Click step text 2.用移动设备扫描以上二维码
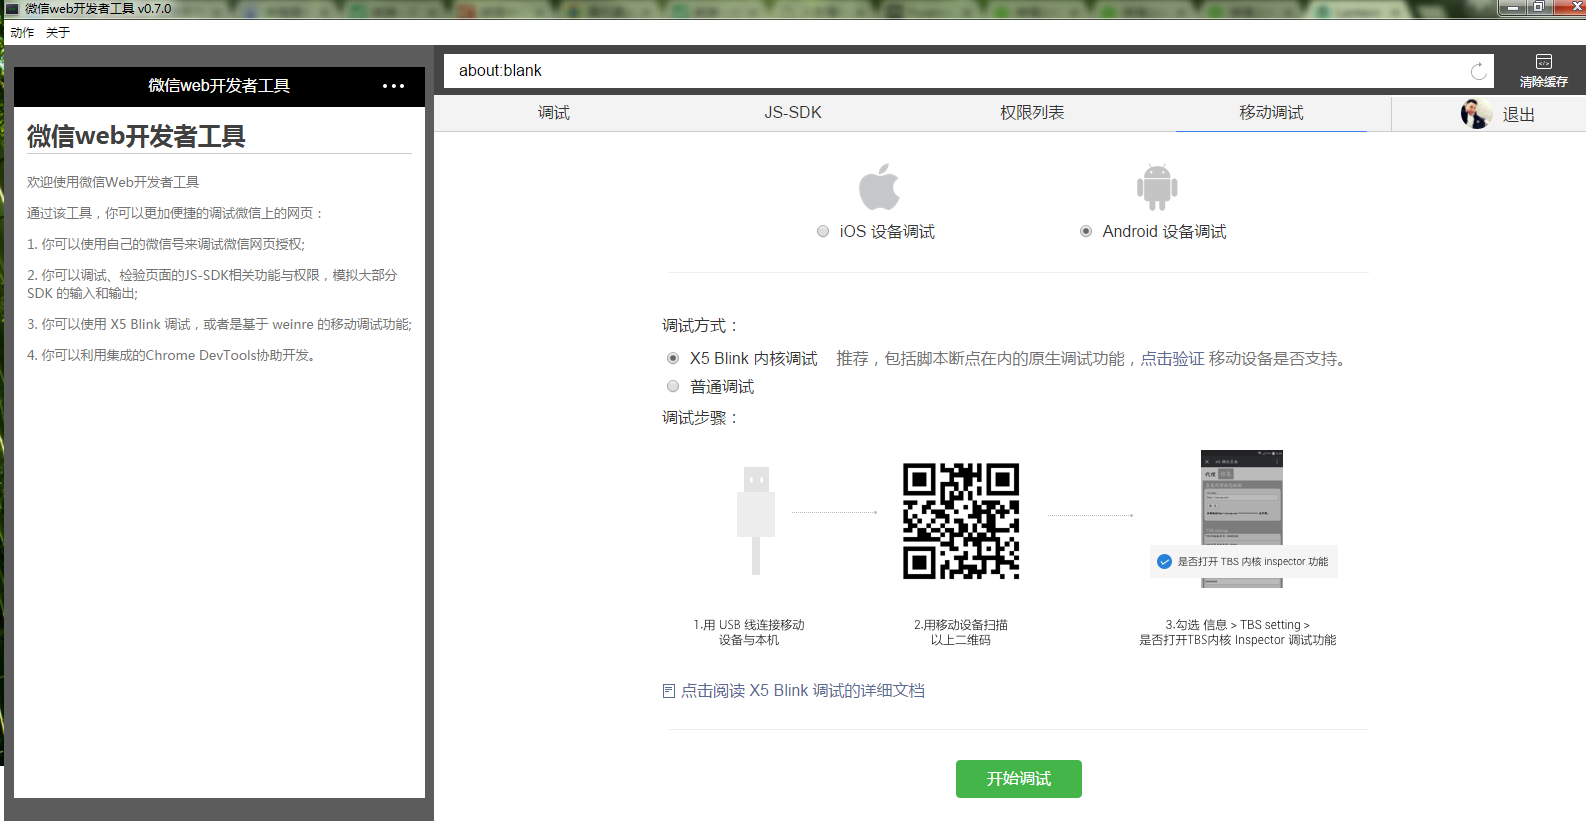The width and height of the screenshot is (1586, 821). (961, 632)
